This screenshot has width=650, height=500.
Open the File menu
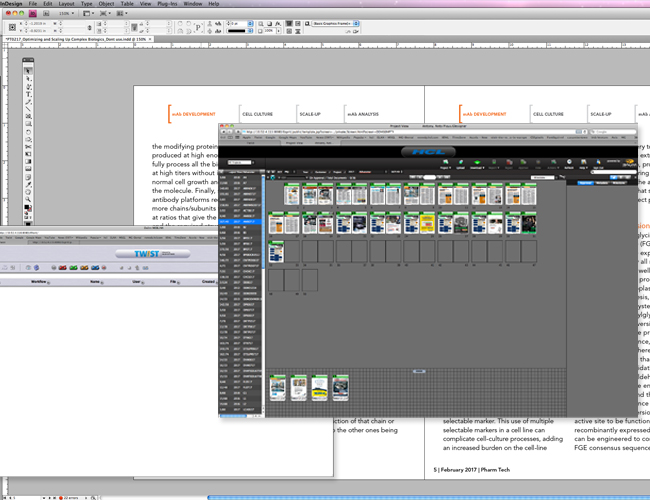(32, 4)
